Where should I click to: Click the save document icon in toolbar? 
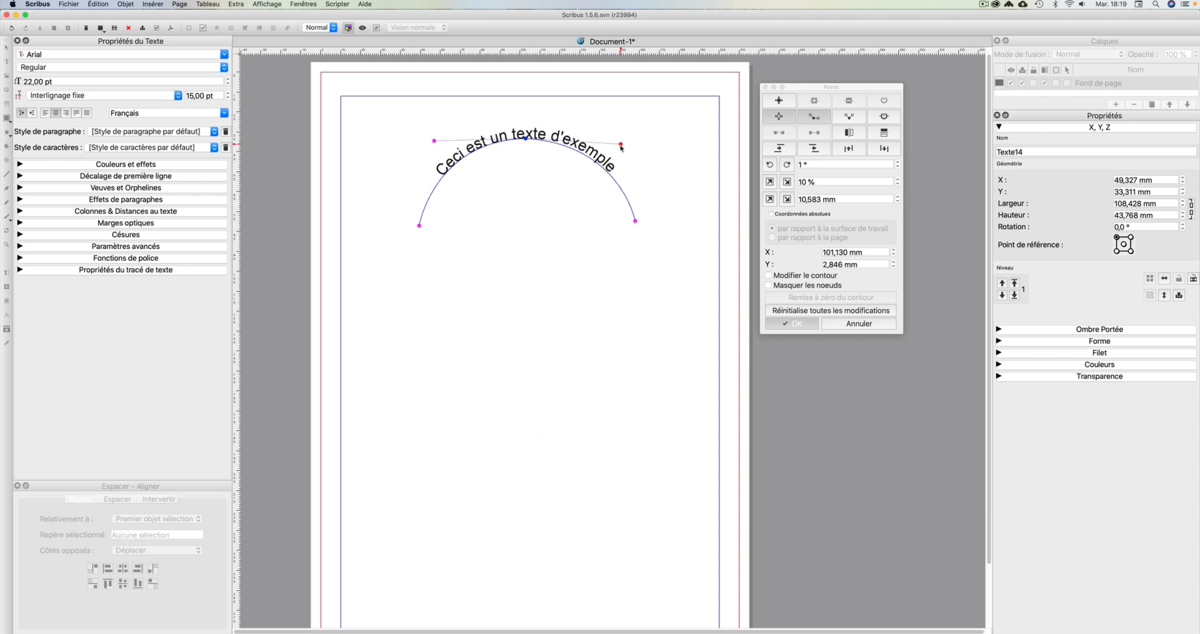tap(114, 28)
